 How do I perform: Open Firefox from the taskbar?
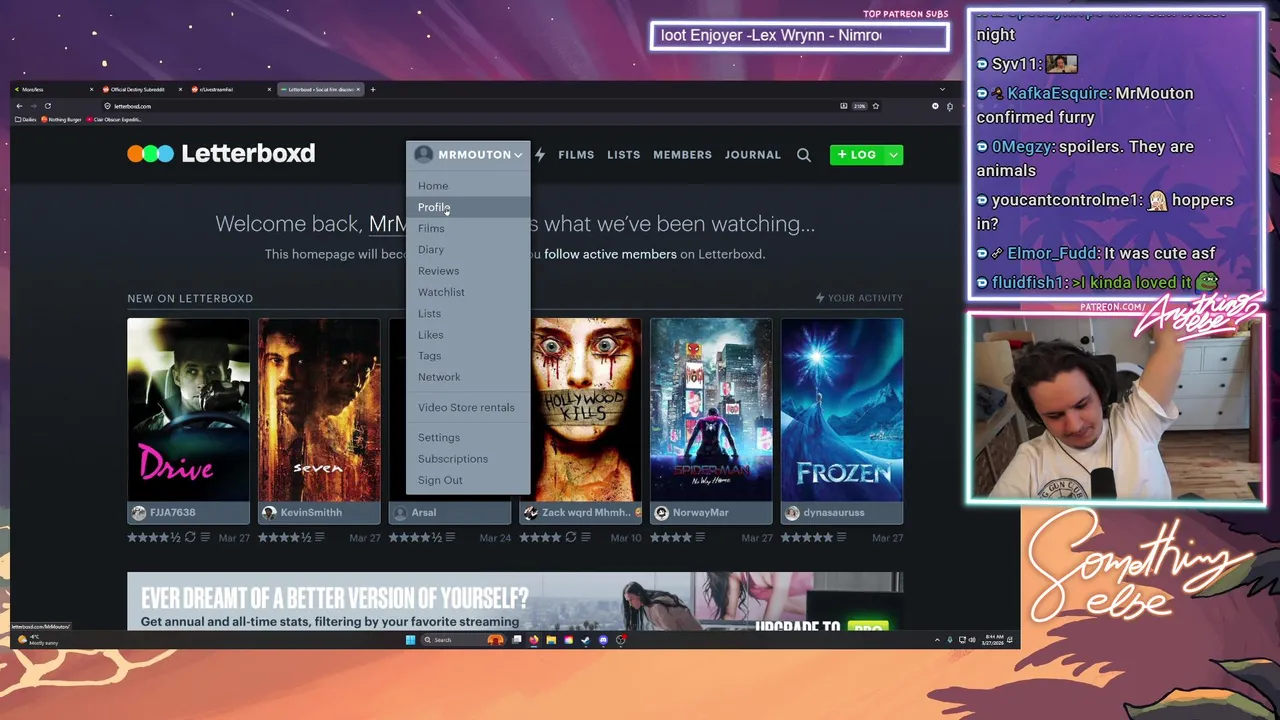pyautogui.click(x=534, y=640)
